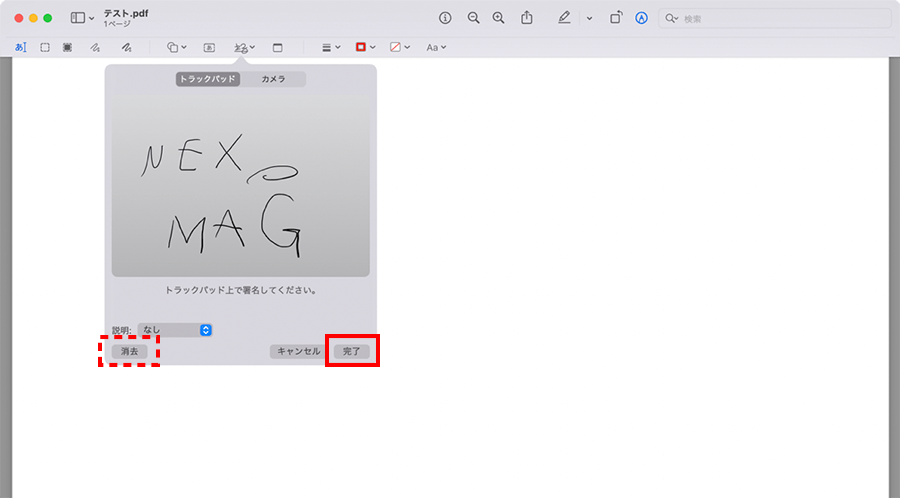900x498 pixels.
Task: Click 完了 to finish the signature
Action: (351, 351)
